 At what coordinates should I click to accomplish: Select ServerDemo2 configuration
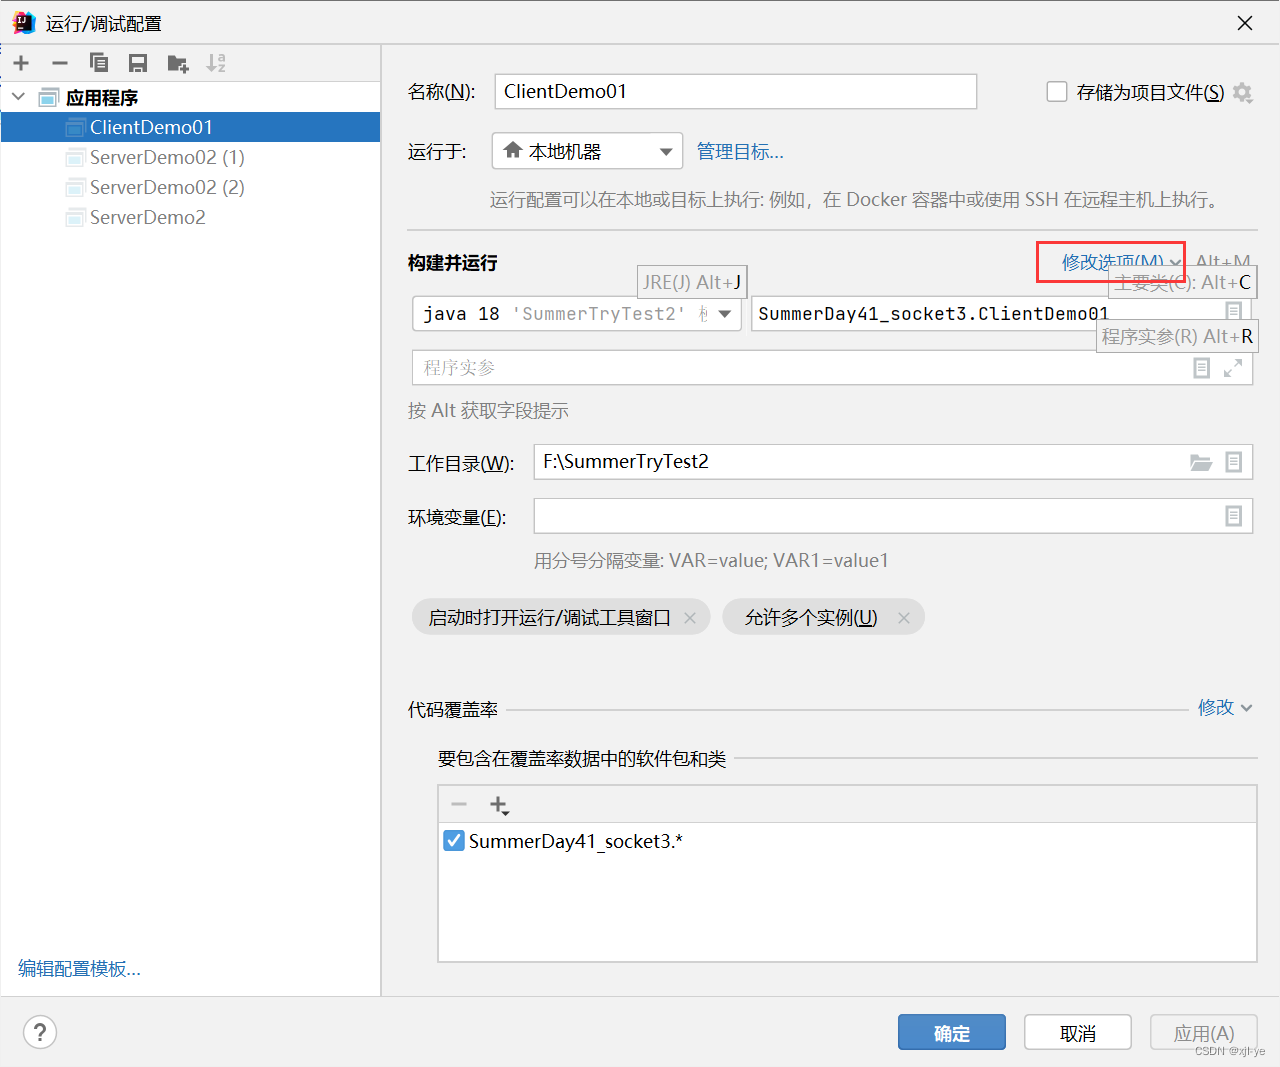coord(190,217)
